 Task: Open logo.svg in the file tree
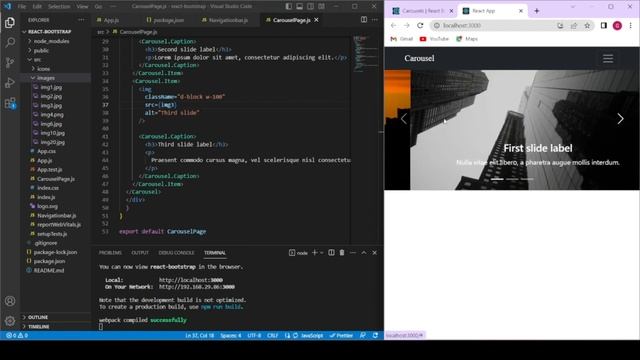click(x=47, y=206)
